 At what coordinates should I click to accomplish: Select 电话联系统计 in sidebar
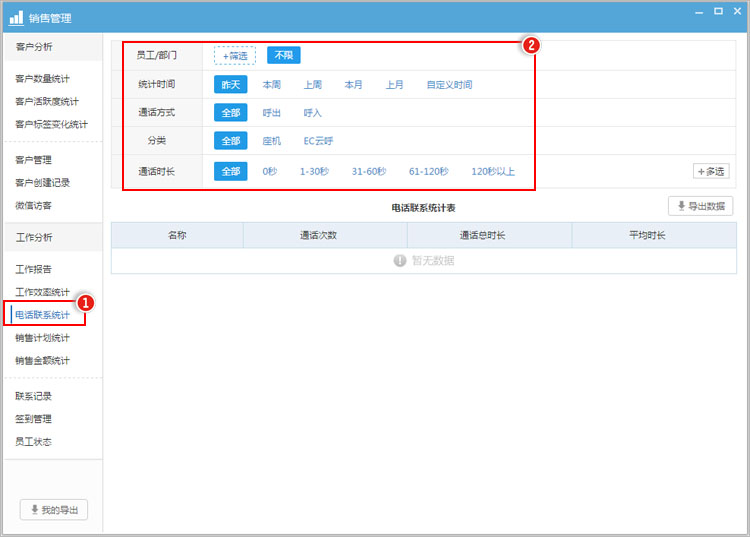tap(43, 315)
